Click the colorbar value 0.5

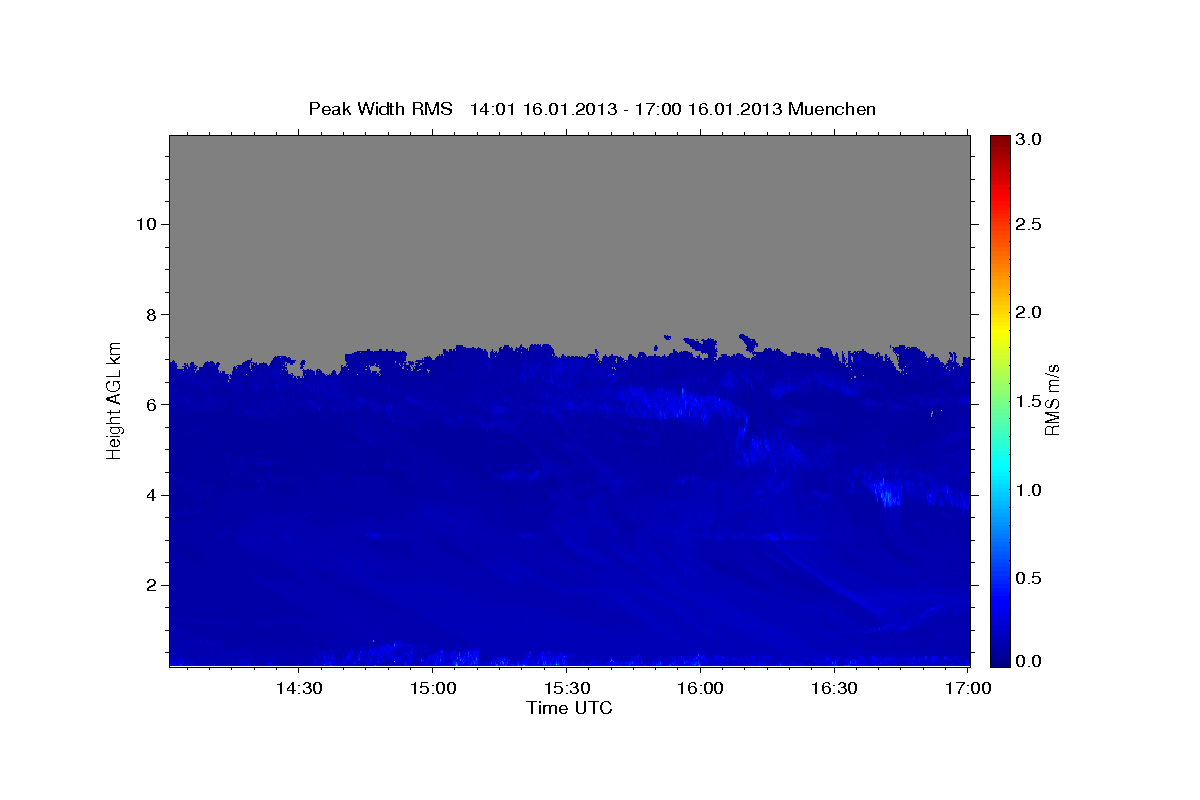pyautogui.click(x=1029, y=578)
